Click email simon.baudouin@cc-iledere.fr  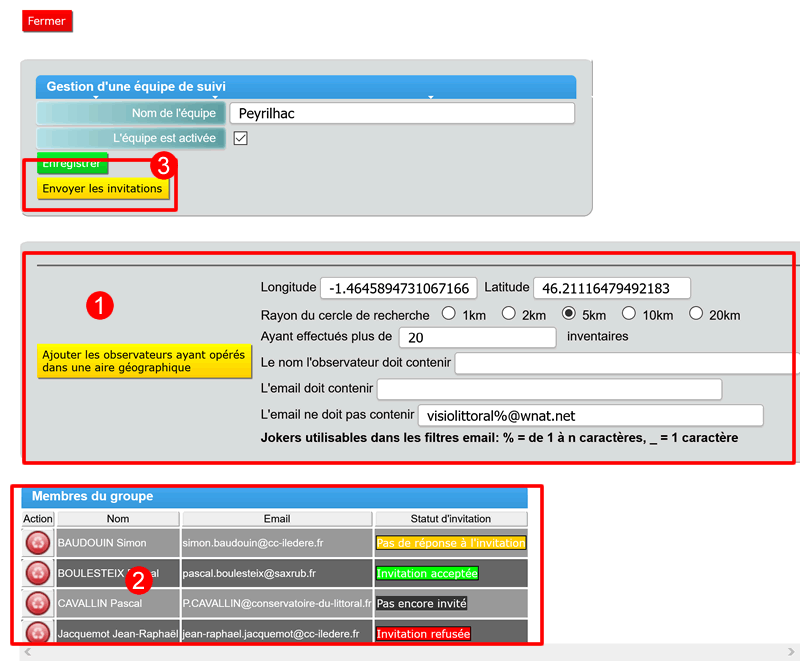pos(253,543)
